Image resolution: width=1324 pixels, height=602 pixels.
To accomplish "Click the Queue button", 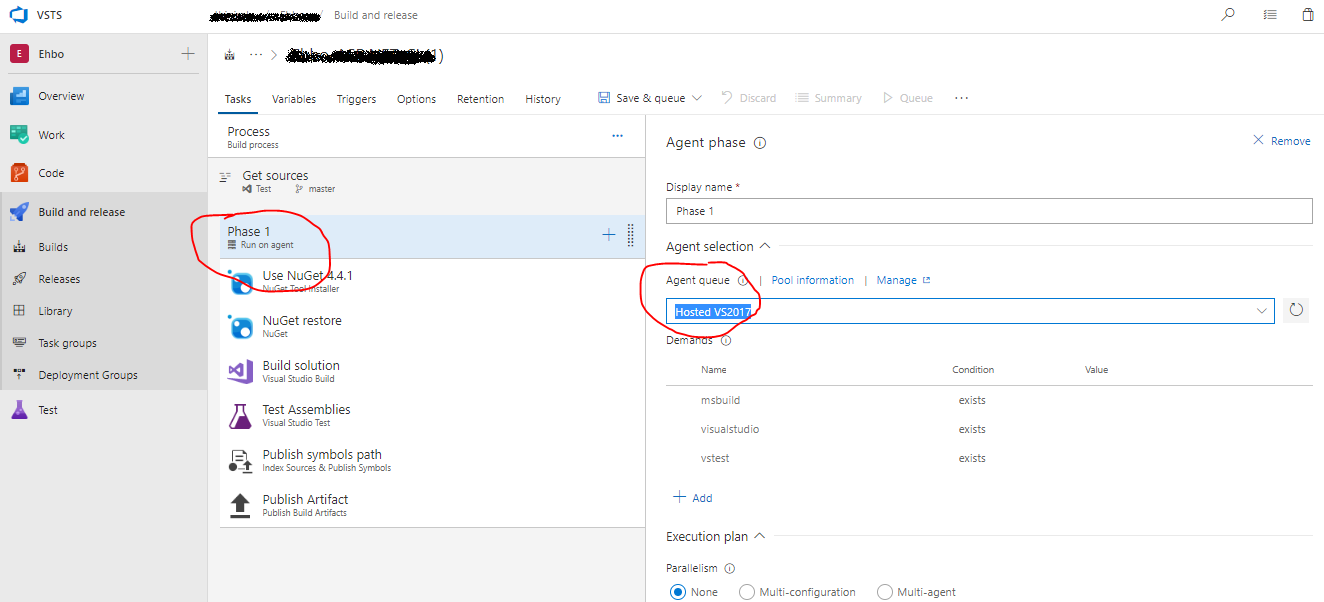I will (x=907, y=98).
